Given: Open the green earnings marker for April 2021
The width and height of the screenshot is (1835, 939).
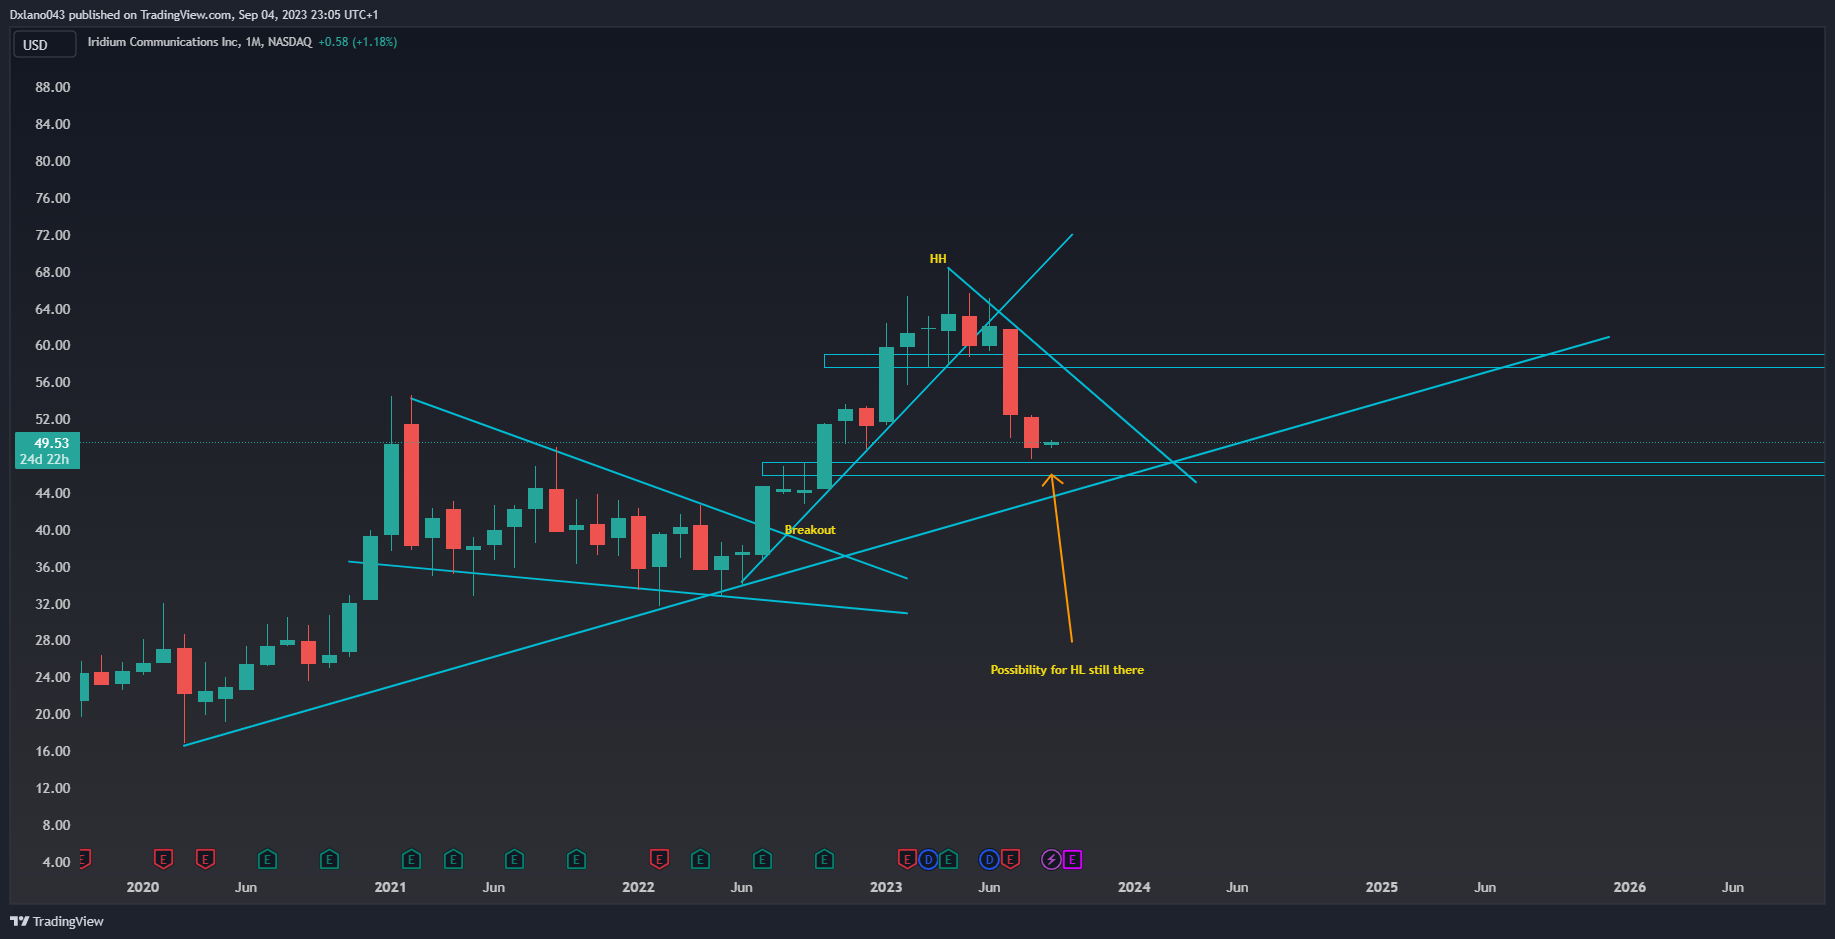Looking at the screenshot, I should pos(453,859).
